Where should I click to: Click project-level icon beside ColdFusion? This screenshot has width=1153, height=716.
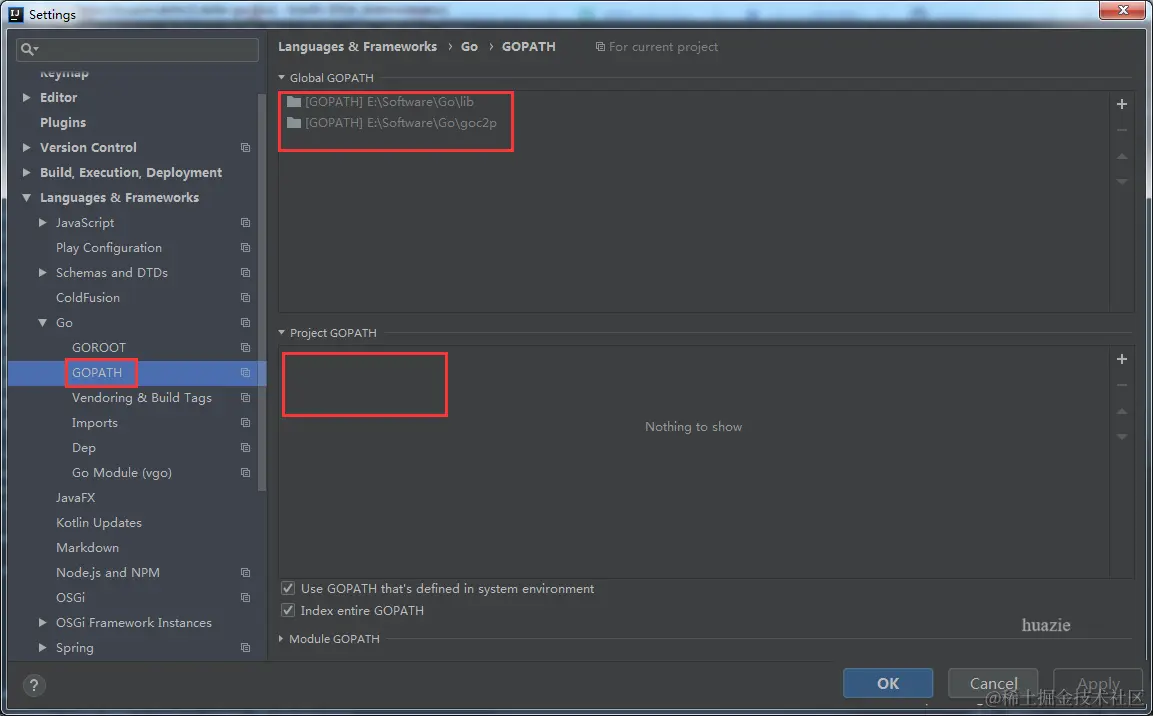click(x=246, y=298)
